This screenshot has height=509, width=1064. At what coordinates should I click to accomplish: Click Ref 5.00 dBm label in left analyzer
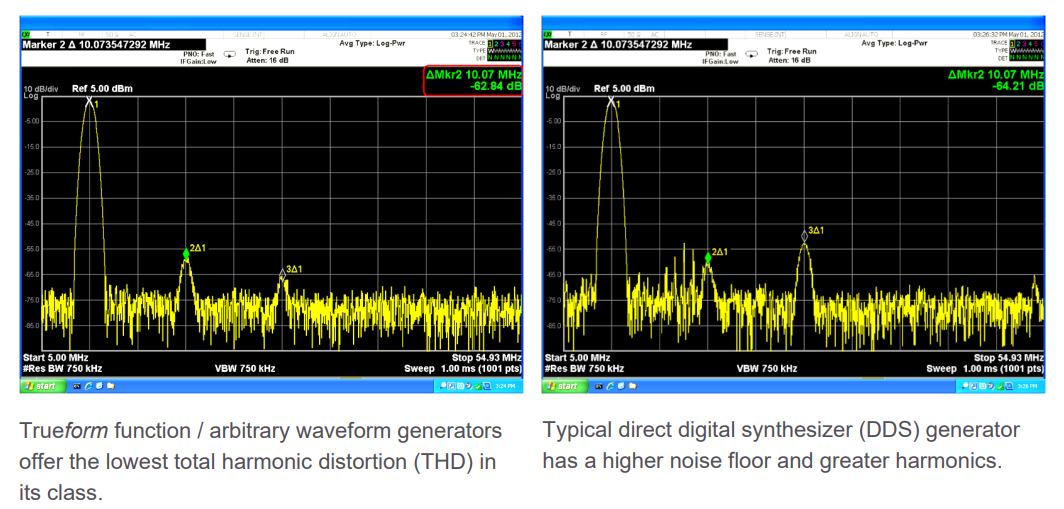pyautogui.click(x=102, y=88)
